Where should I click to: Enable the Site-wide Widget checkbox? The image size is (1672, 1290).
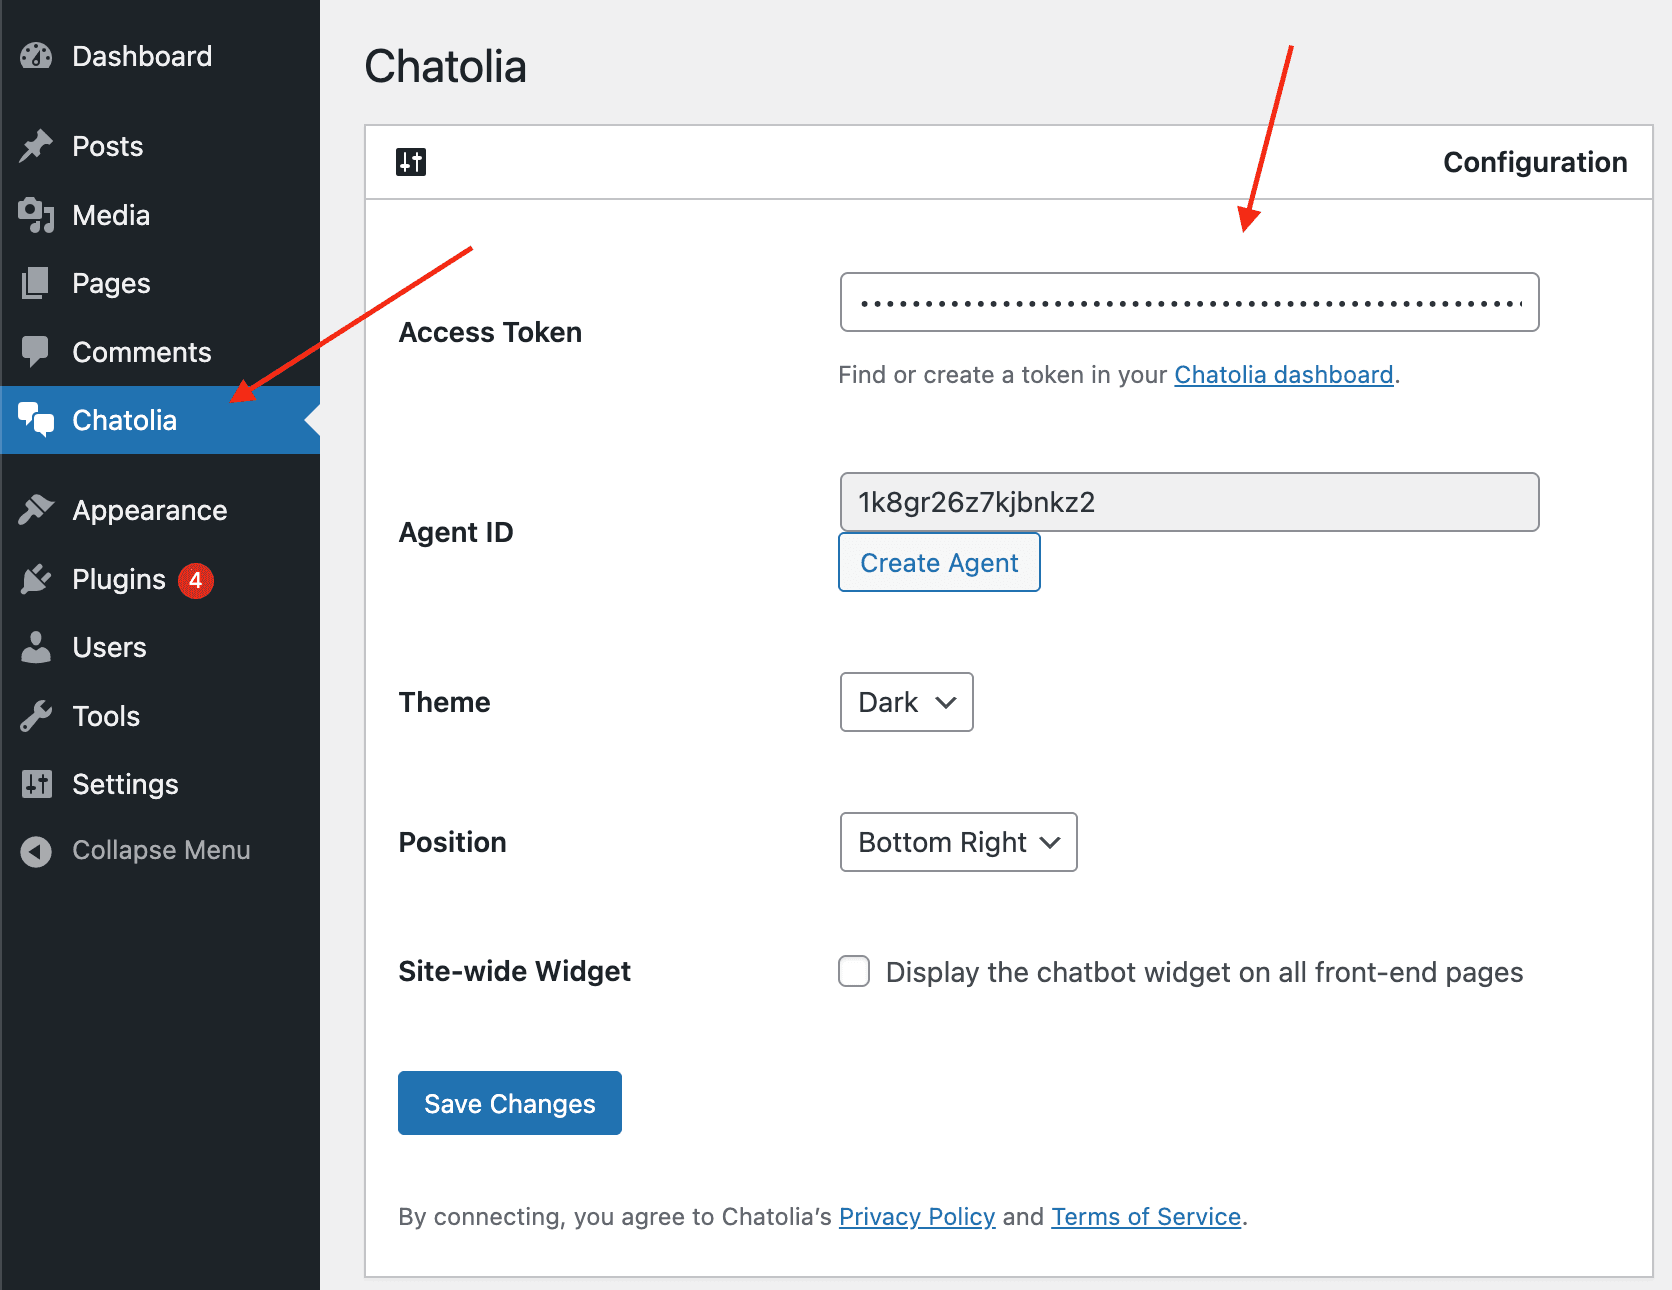(854, 971)
